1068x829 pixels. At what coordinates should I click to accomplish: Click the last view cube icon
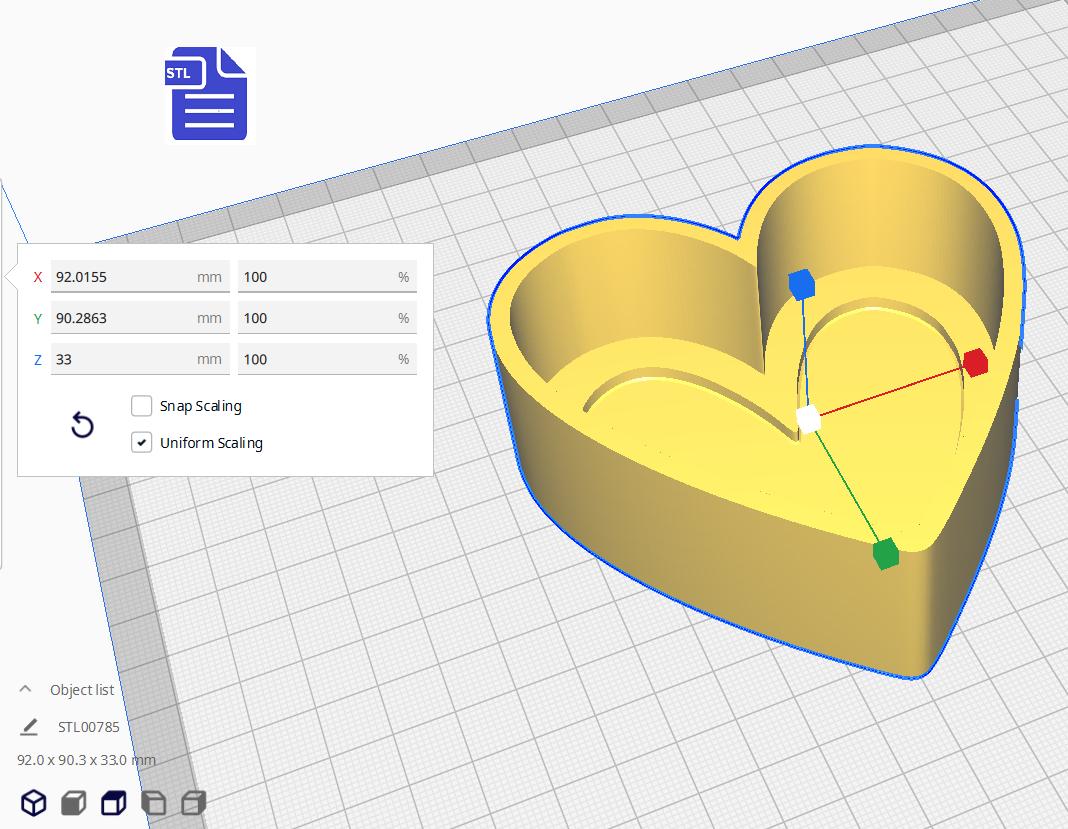pyautogui.click(x=193, y=802)
